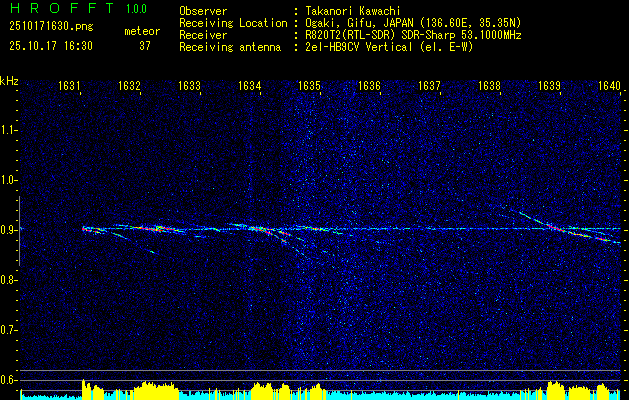The width and height of the screenshot is (629, 400).
Task: Click frequency axis label 0.6
Action: 8,380
